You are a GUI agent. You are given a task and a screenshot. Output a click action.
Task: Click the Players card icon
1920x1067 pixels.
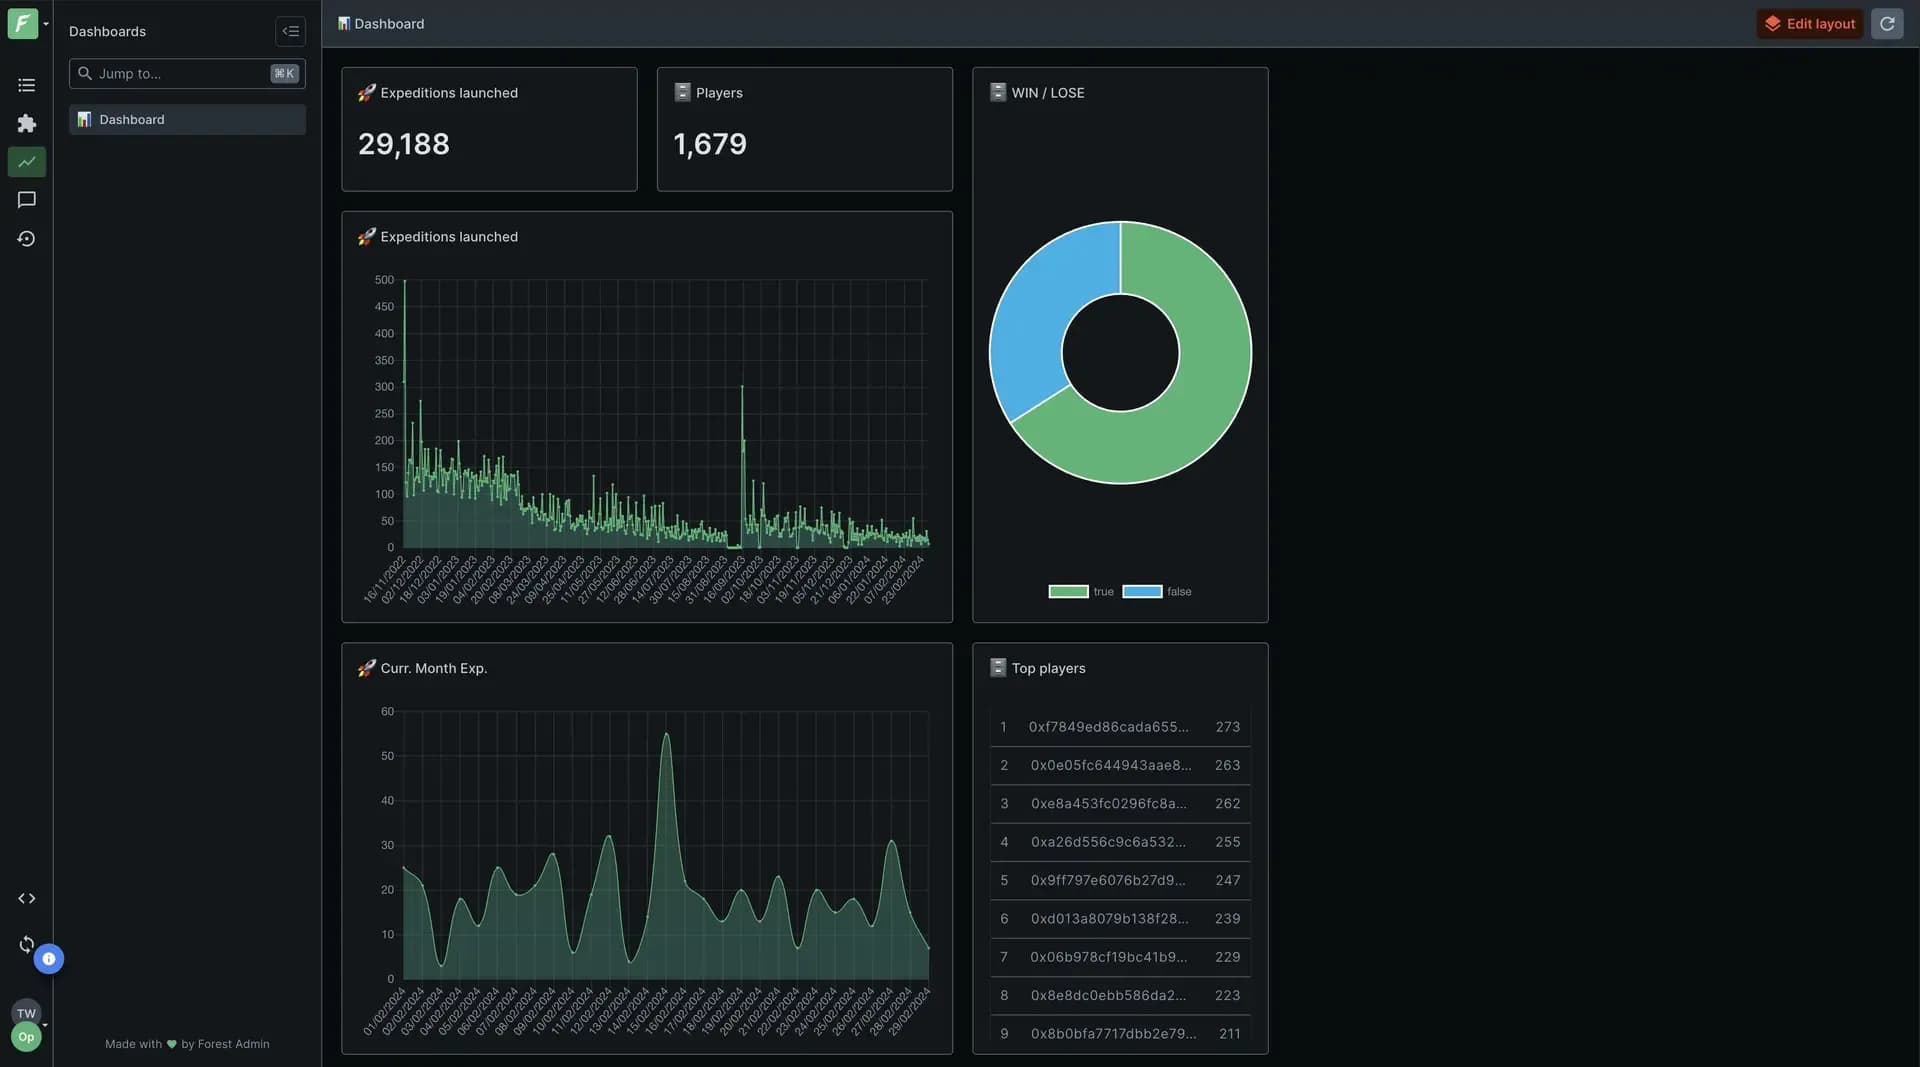point(682,92)
